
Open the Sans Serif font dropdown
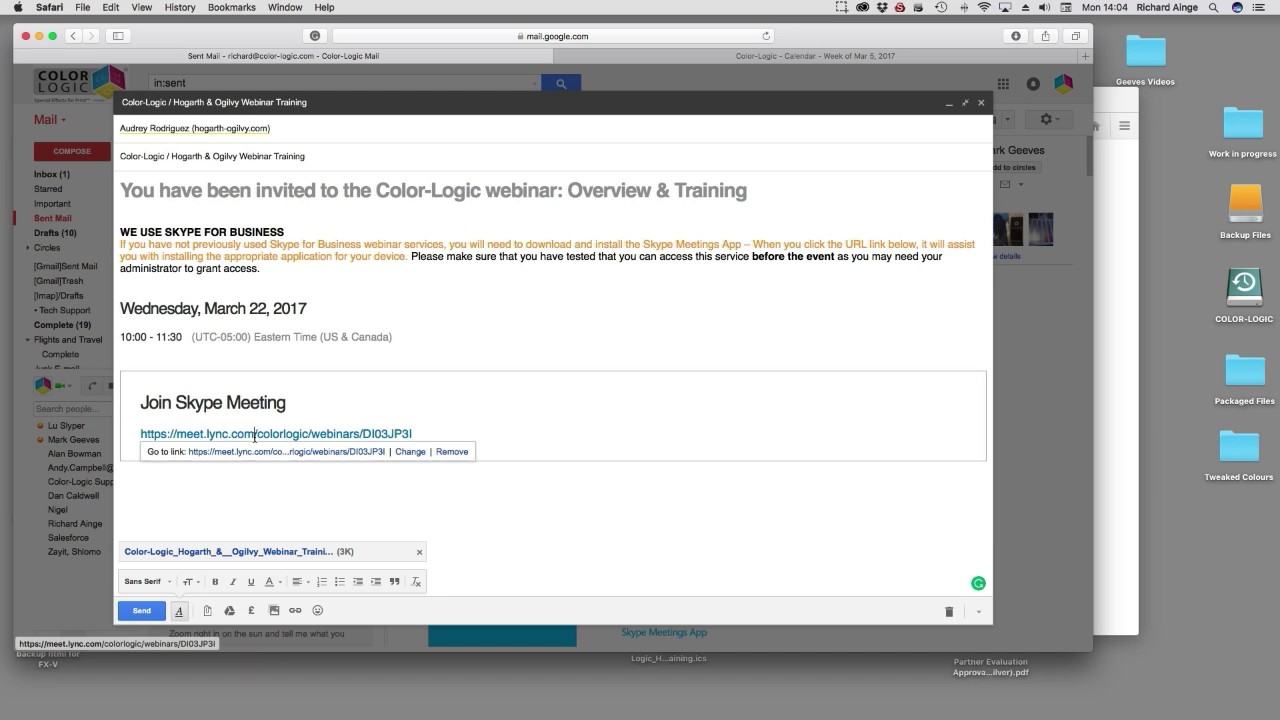tap(148, 582)
